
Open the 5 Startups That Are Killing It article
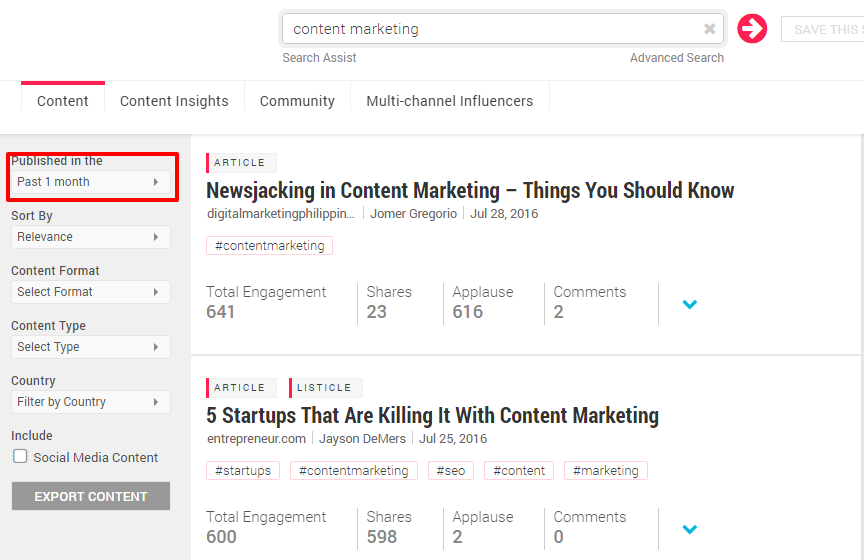(433, 416)
